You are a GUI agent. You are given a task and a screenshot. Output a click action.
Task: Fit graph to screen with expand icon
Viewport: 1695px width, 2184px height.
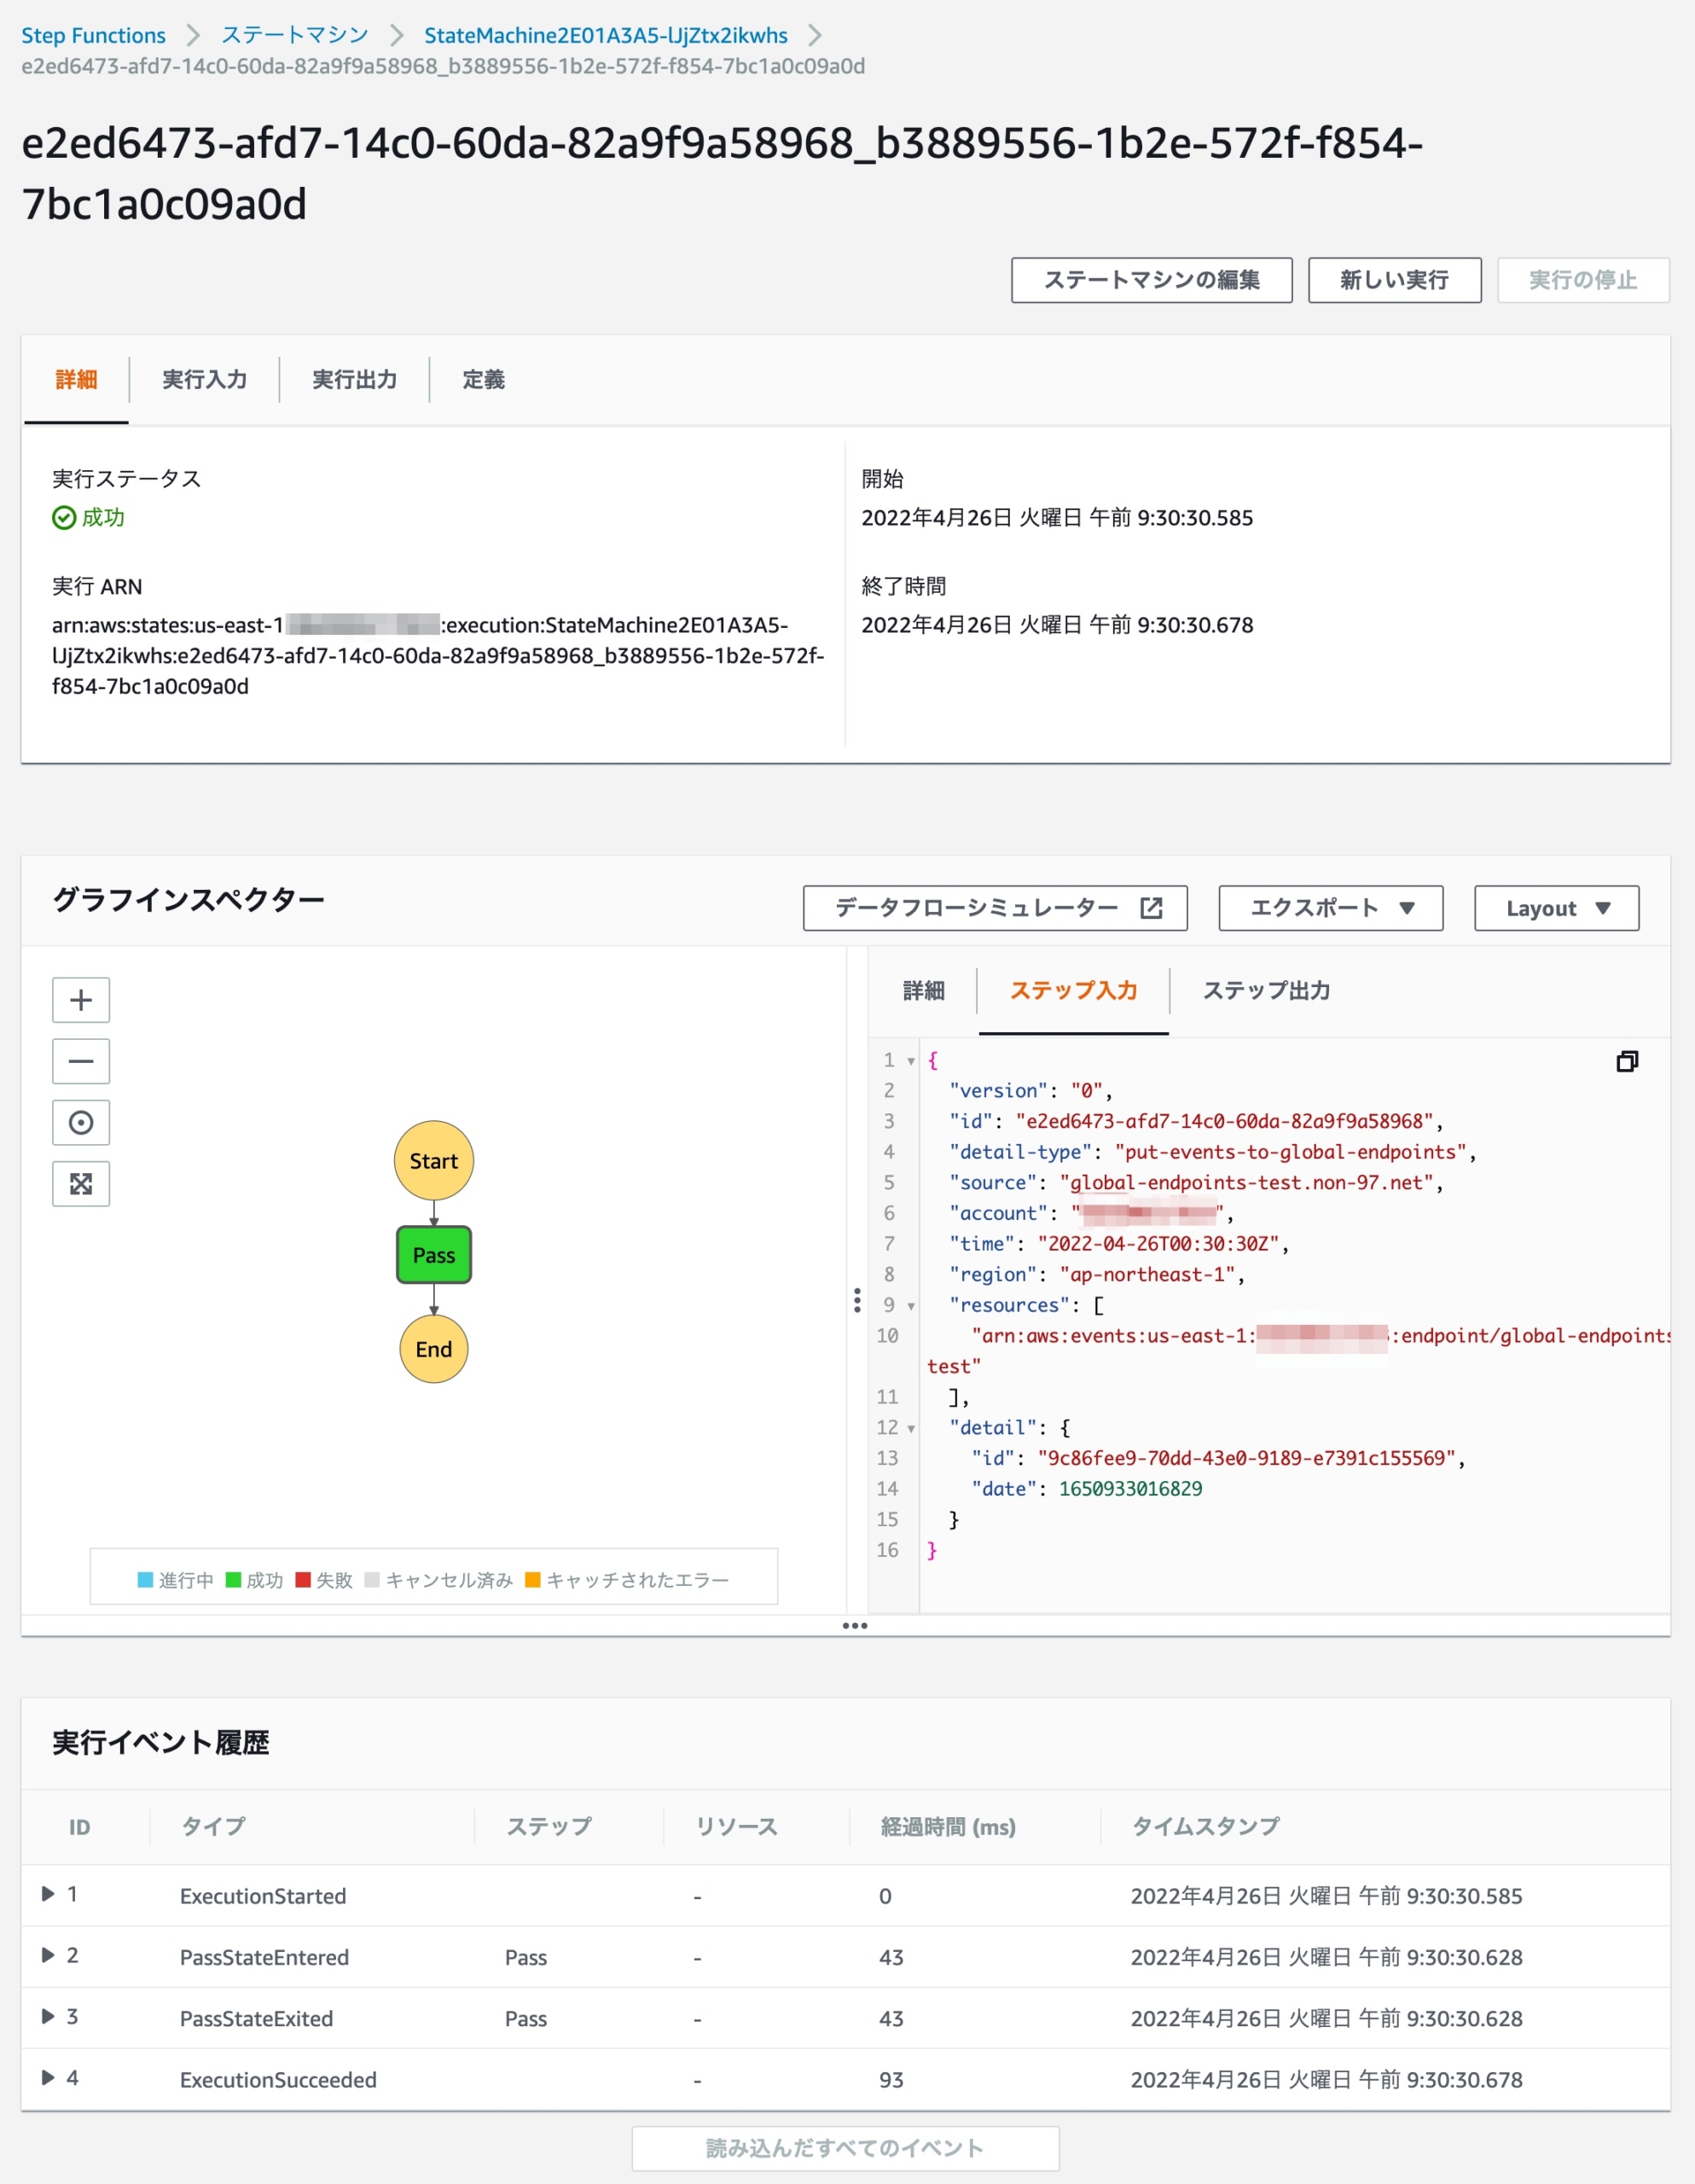81,1184
